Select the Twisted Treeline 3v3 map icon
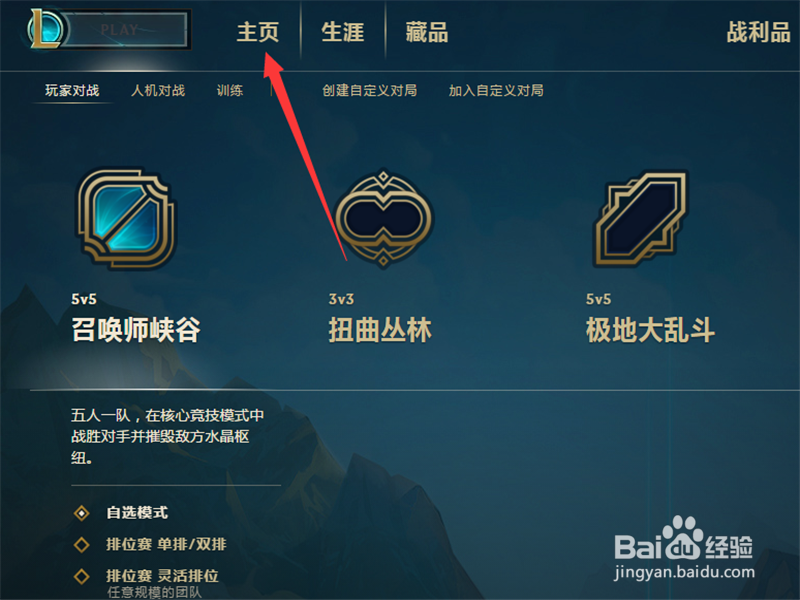Image resolution: width=800 pixels, height=600 pixels. coord(383,219)
